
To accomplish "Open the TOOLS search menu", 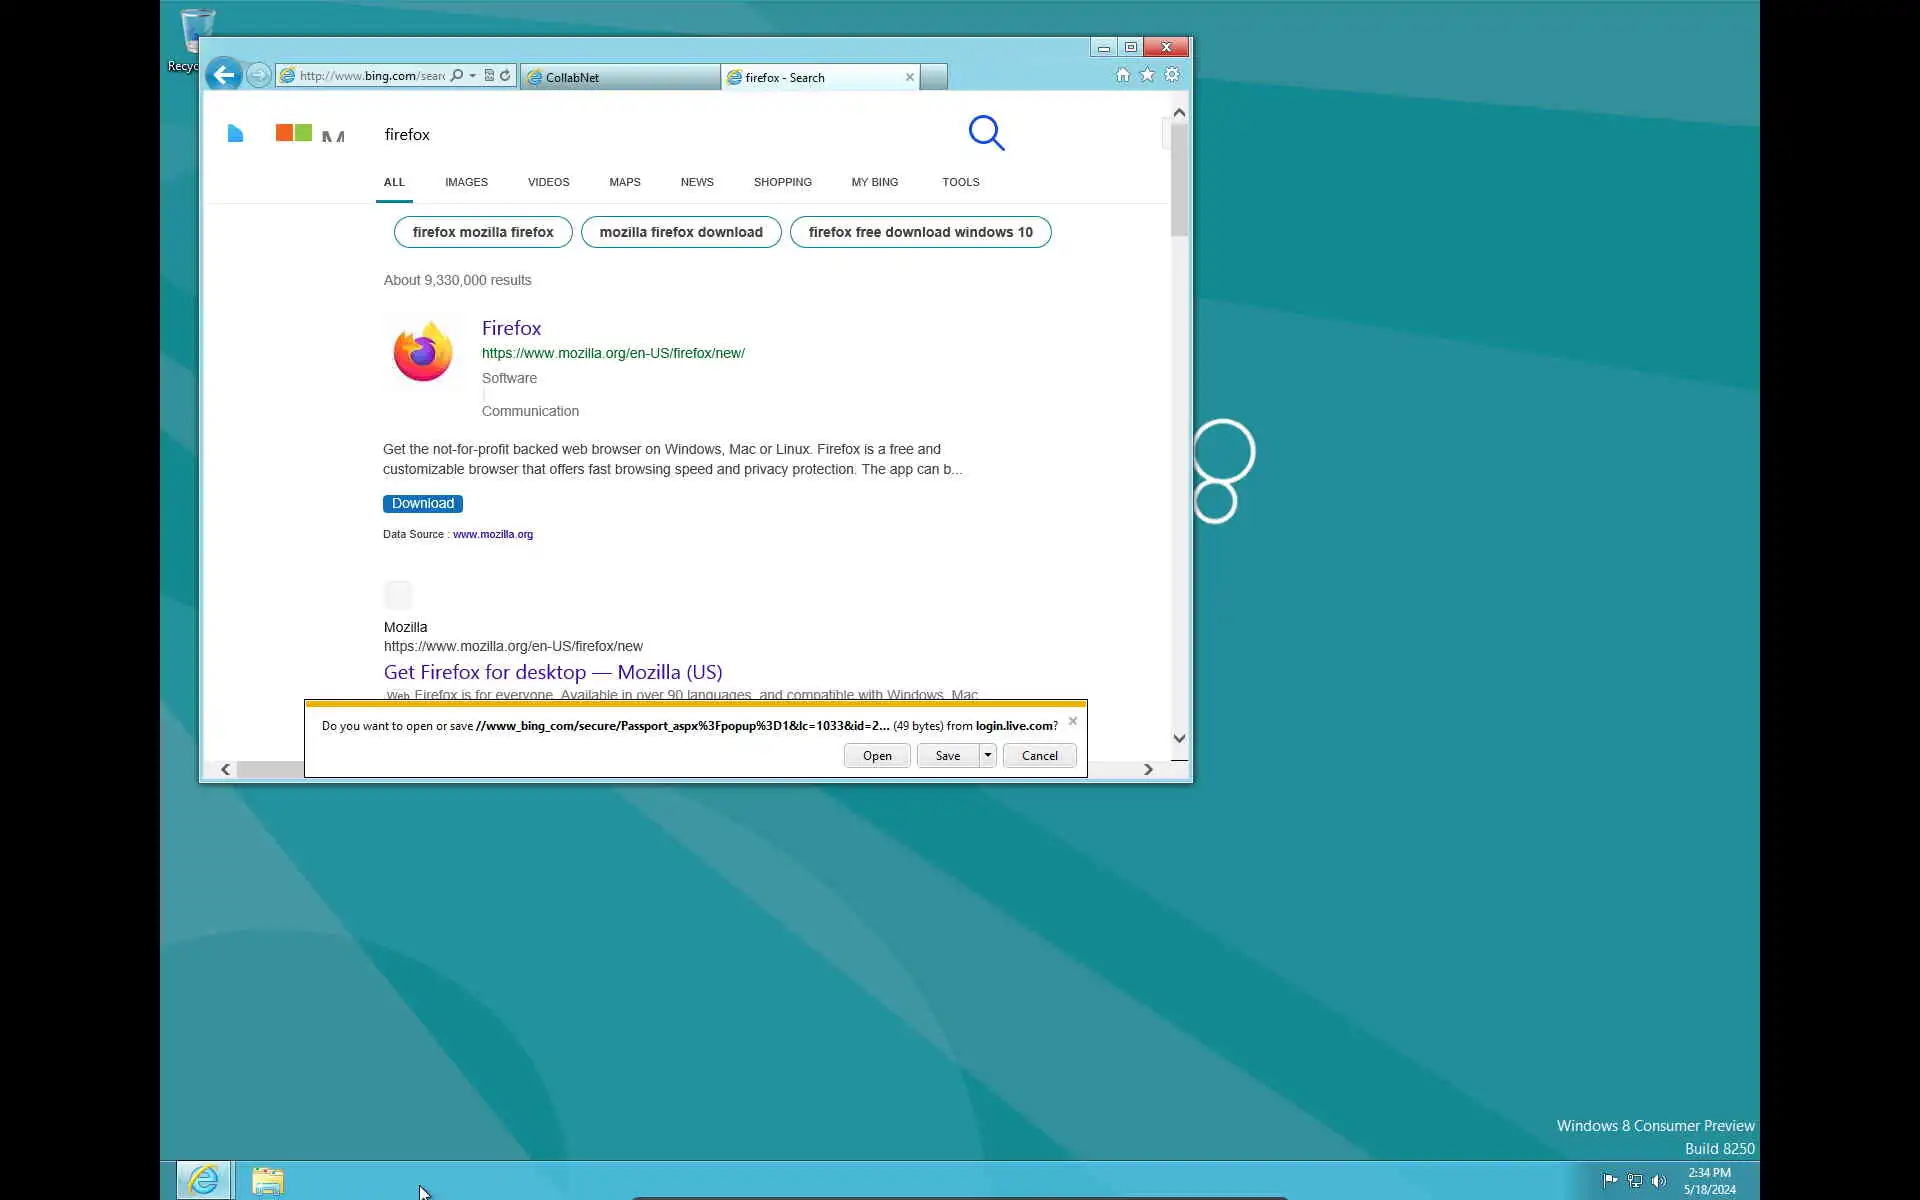I will (x=960, y=182).
